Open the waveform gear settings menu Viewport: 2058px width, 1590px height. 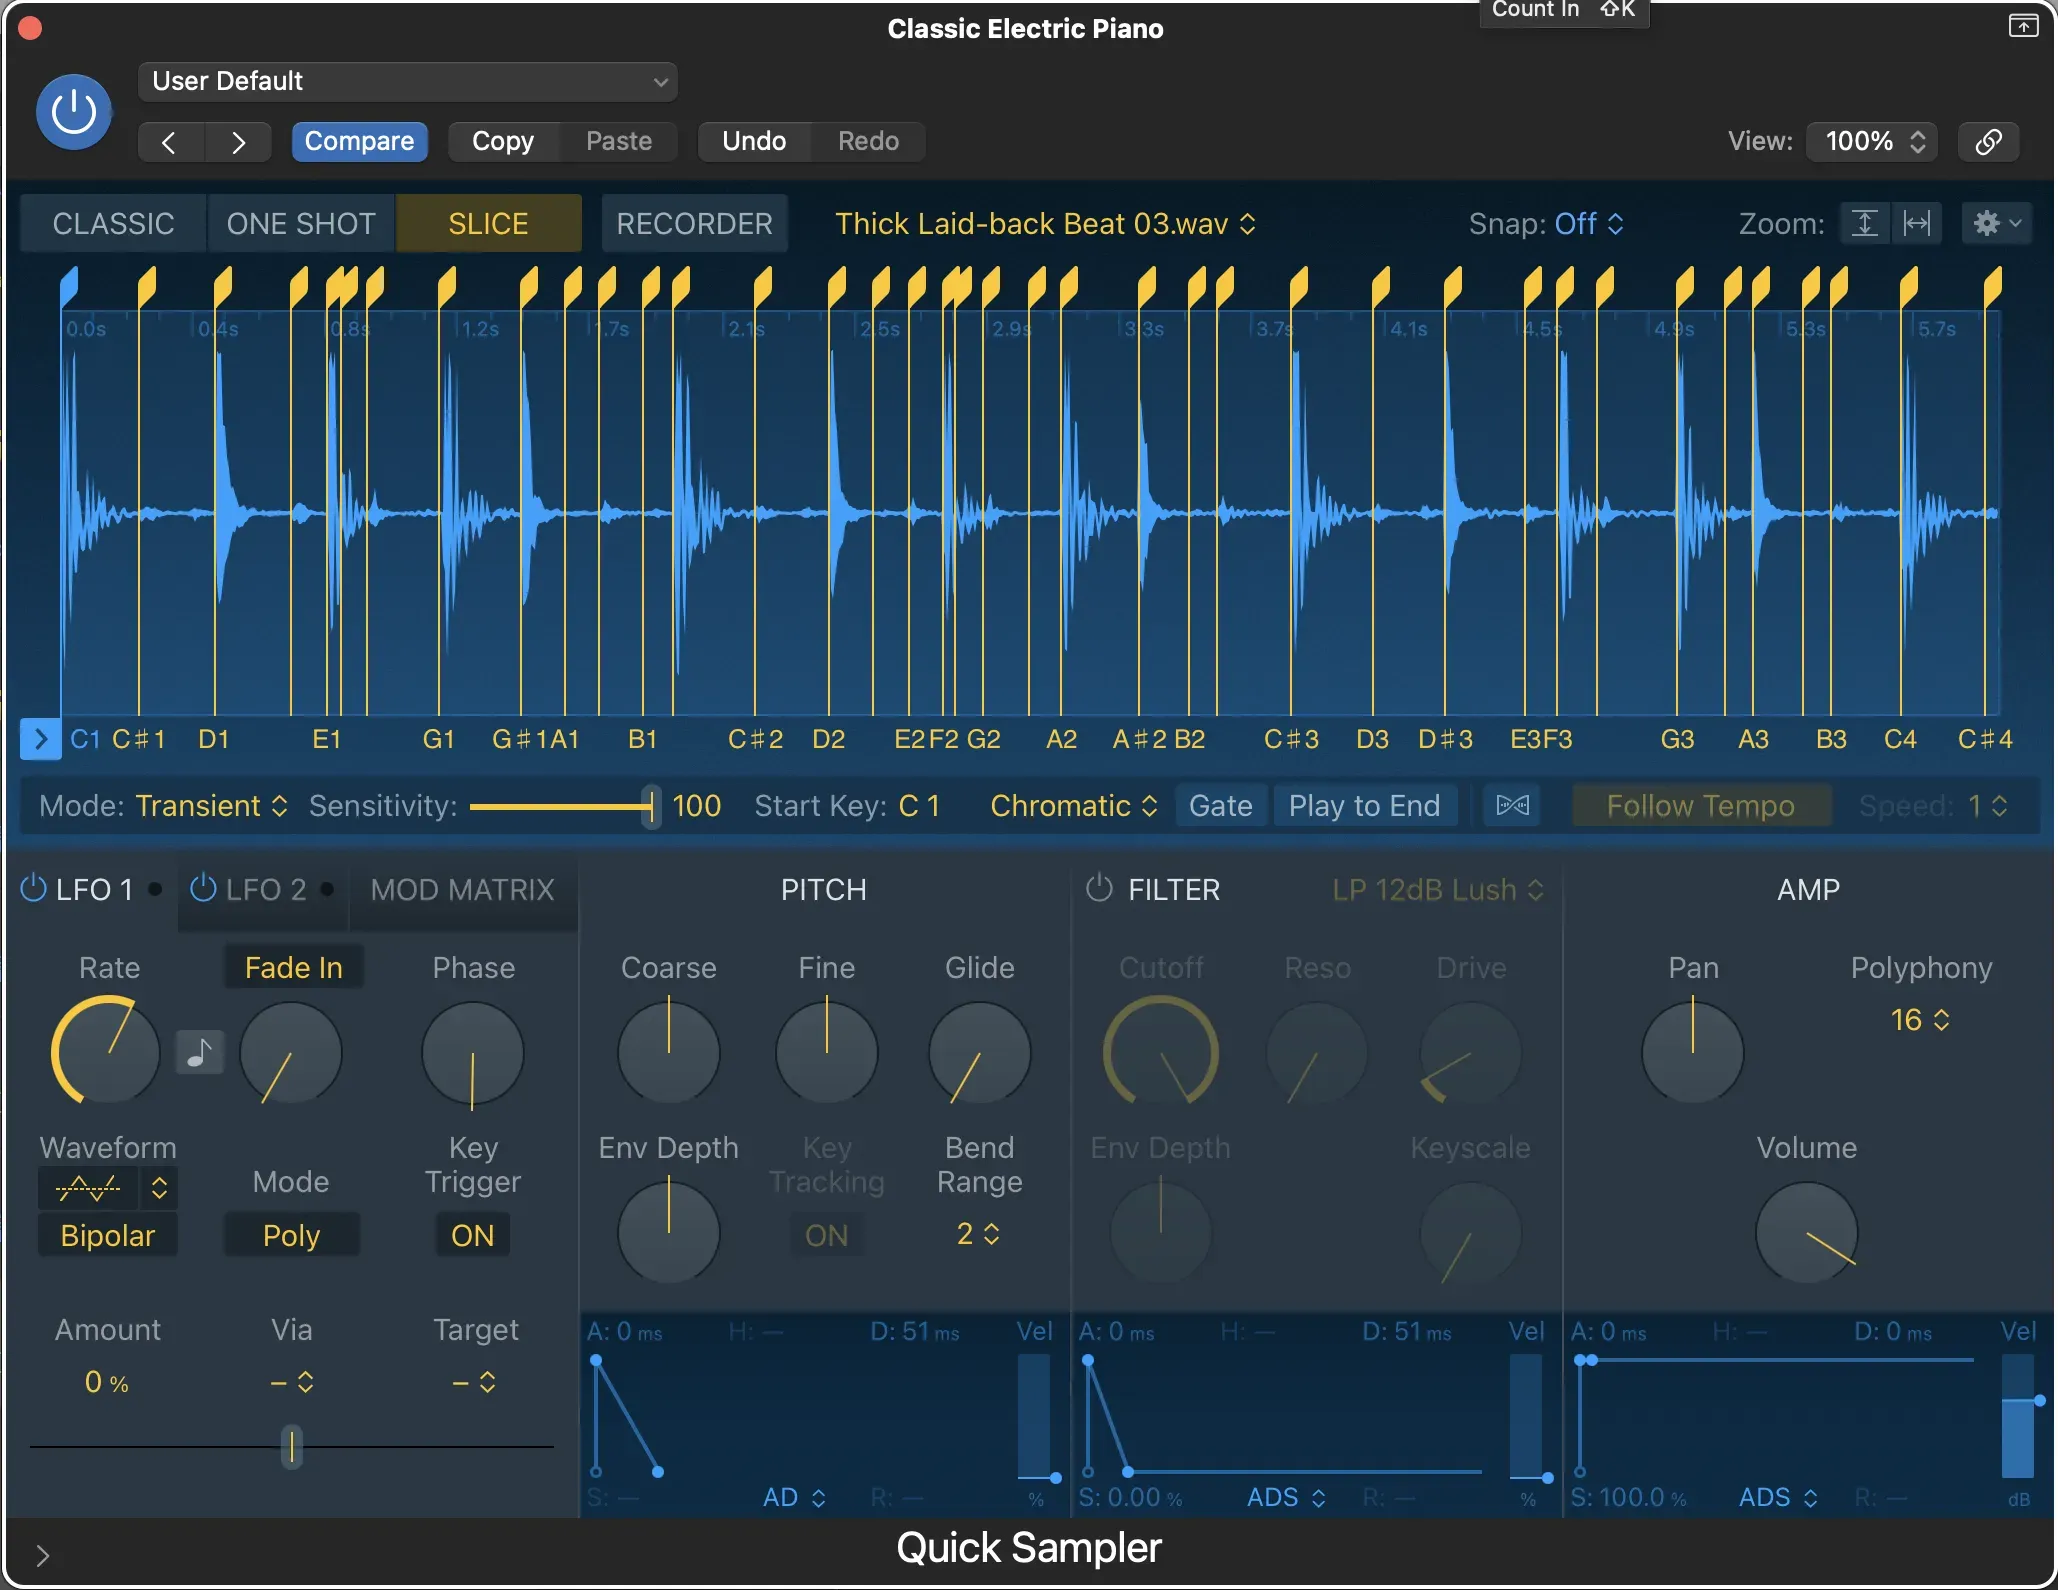(x=1997, y=223)
